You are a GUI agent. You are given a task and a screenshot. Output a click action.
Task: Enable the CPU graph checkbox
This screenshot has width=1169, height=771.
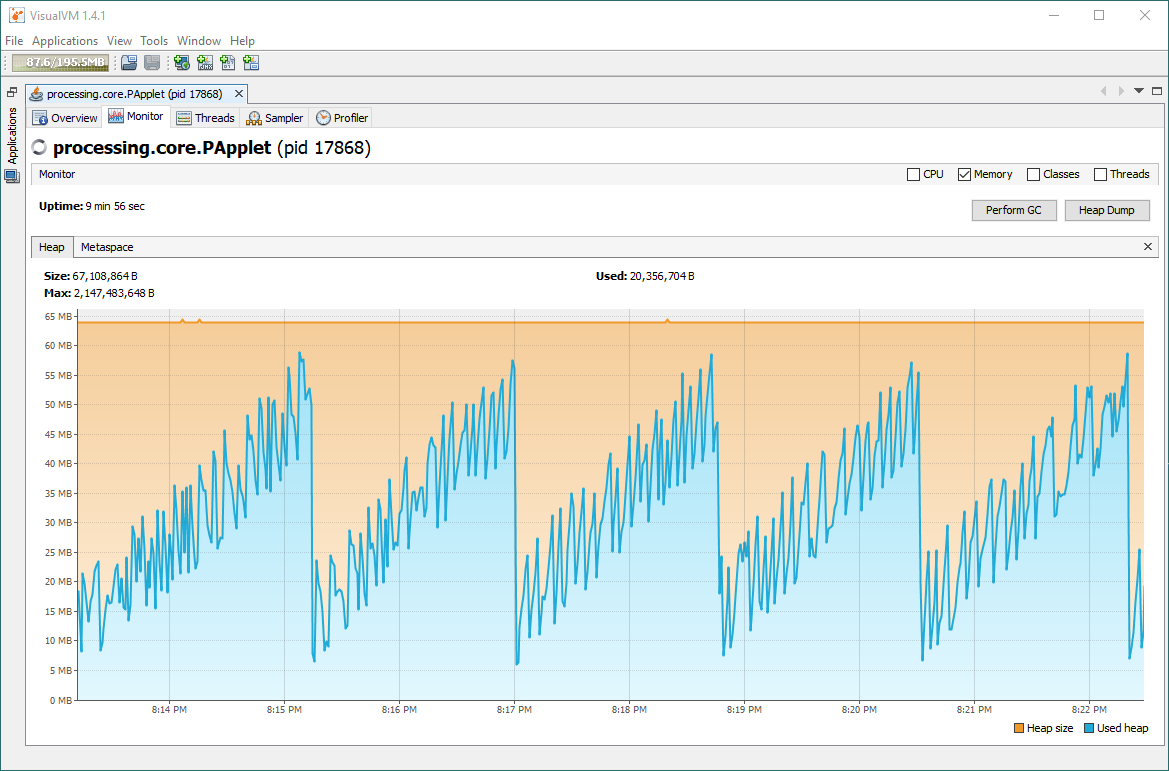[913, 174]
